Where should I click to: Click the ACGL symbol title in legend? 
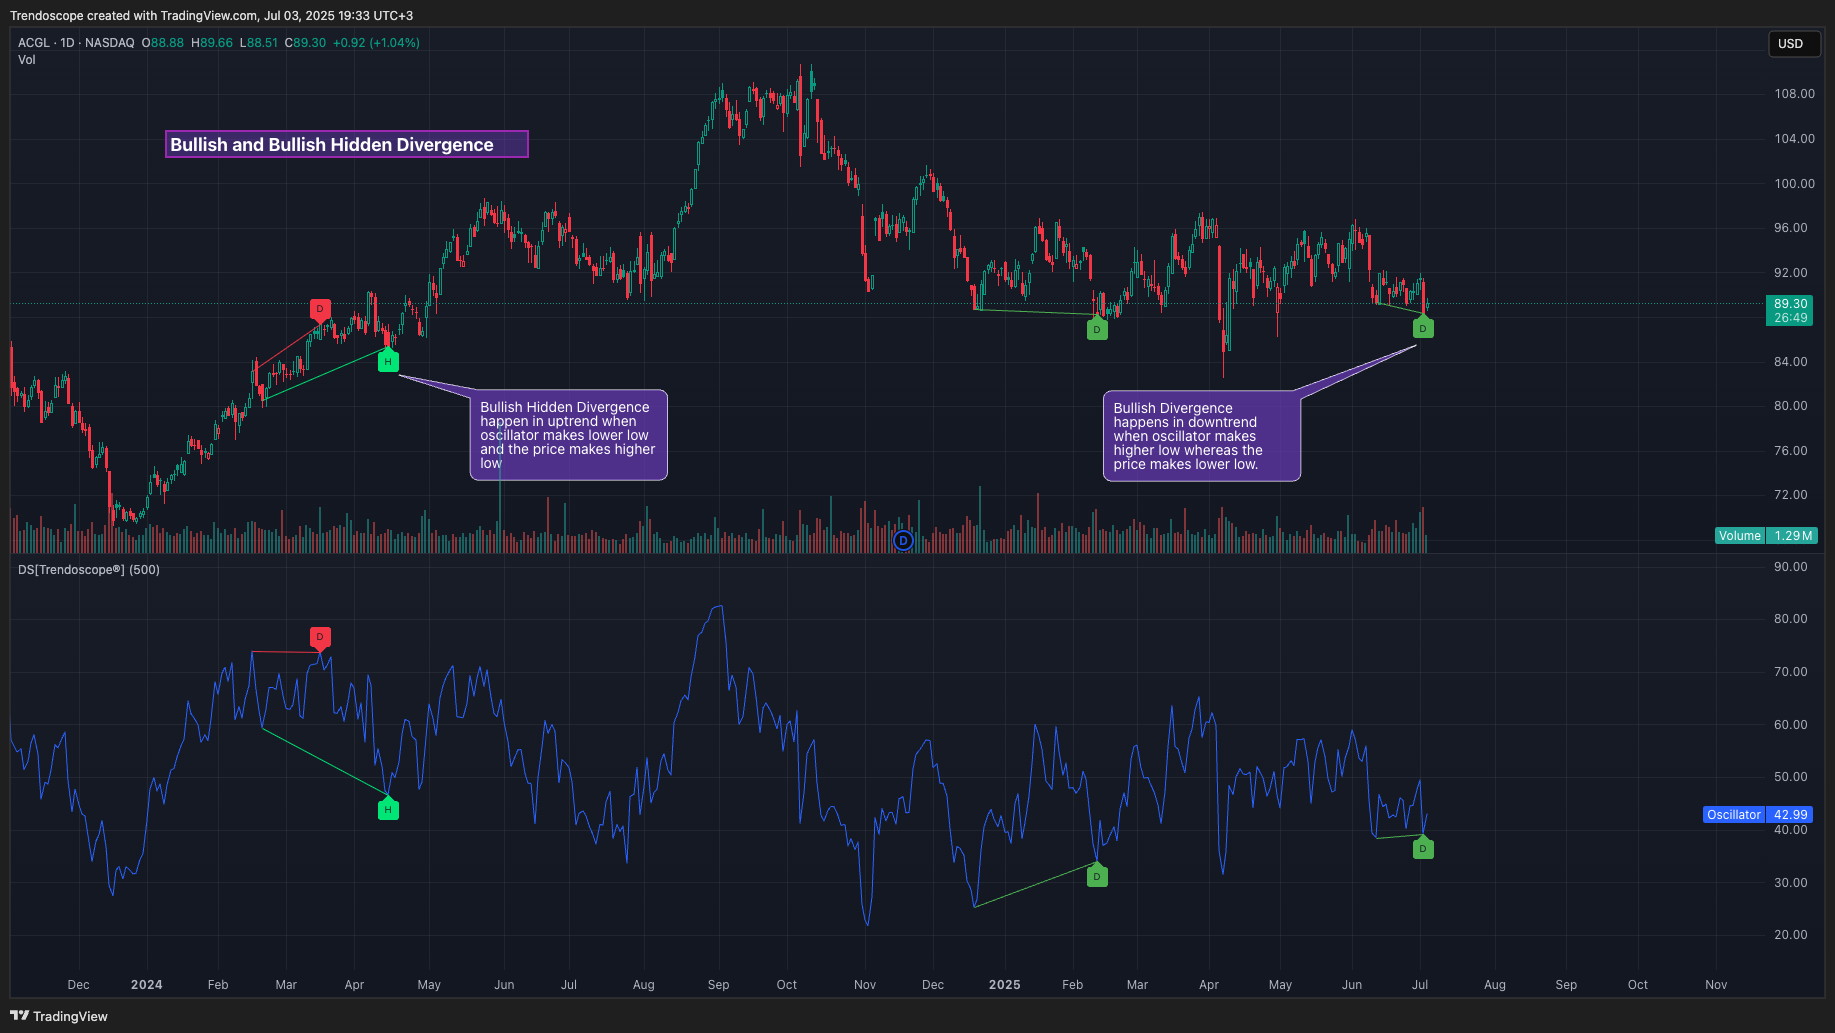click(x=34, y=43)
